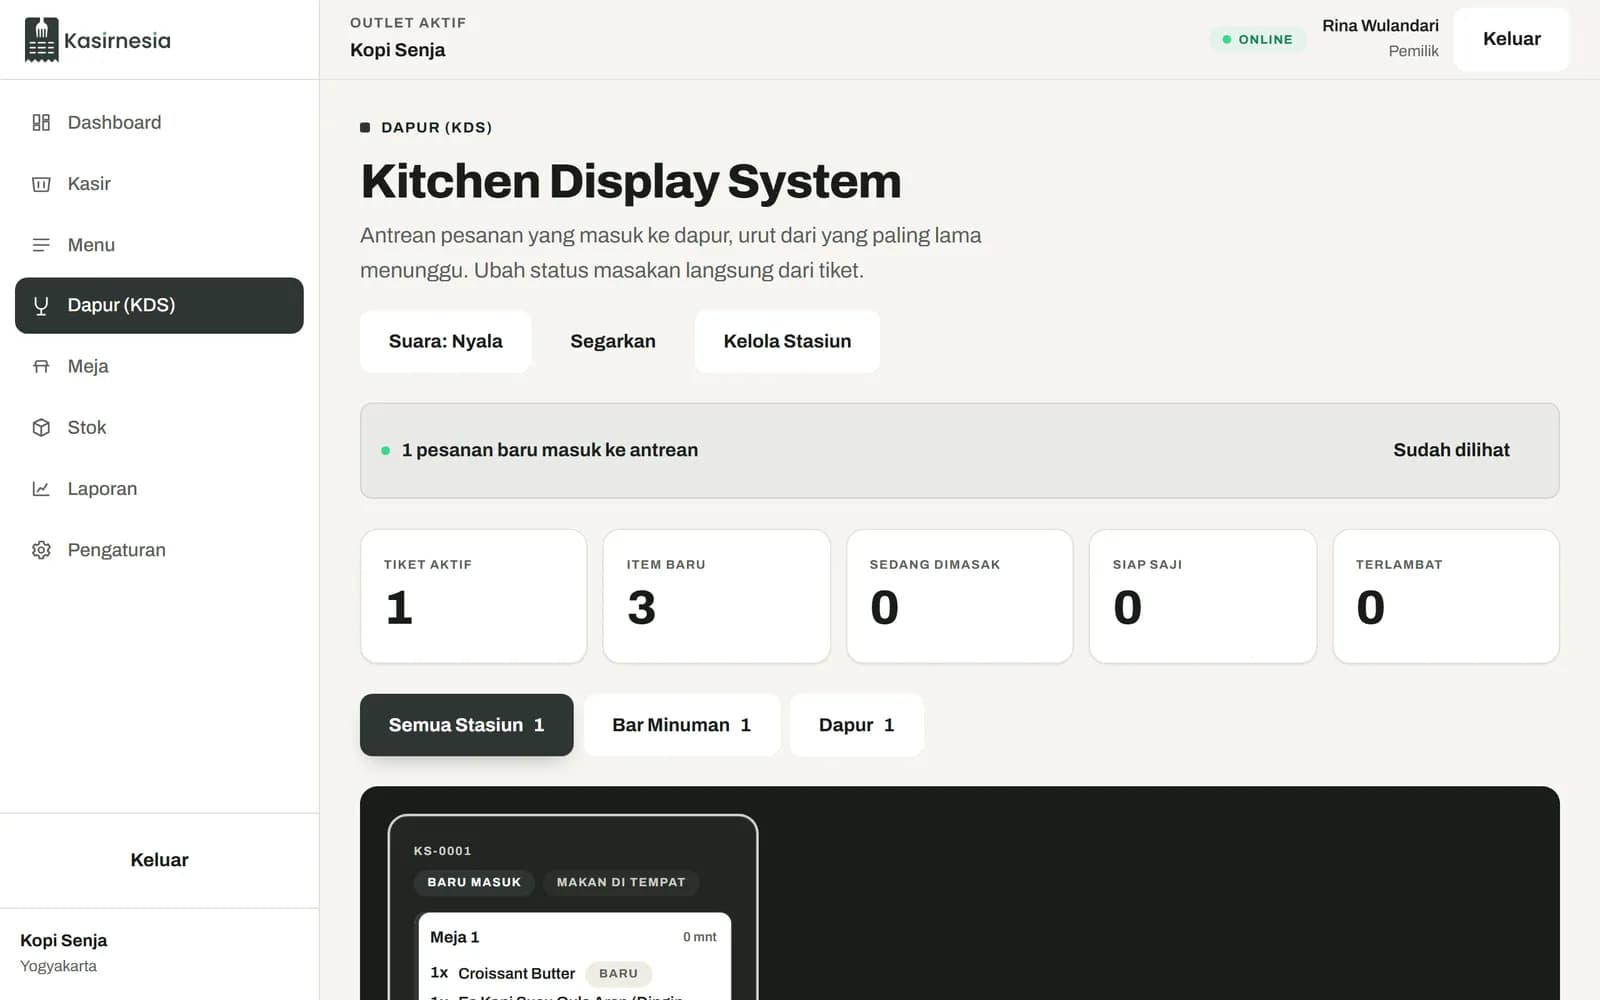The width and height of the screenshot is (1600, 1000).
Task: Go to Kasir in sidebar
Action: [159, 184]
